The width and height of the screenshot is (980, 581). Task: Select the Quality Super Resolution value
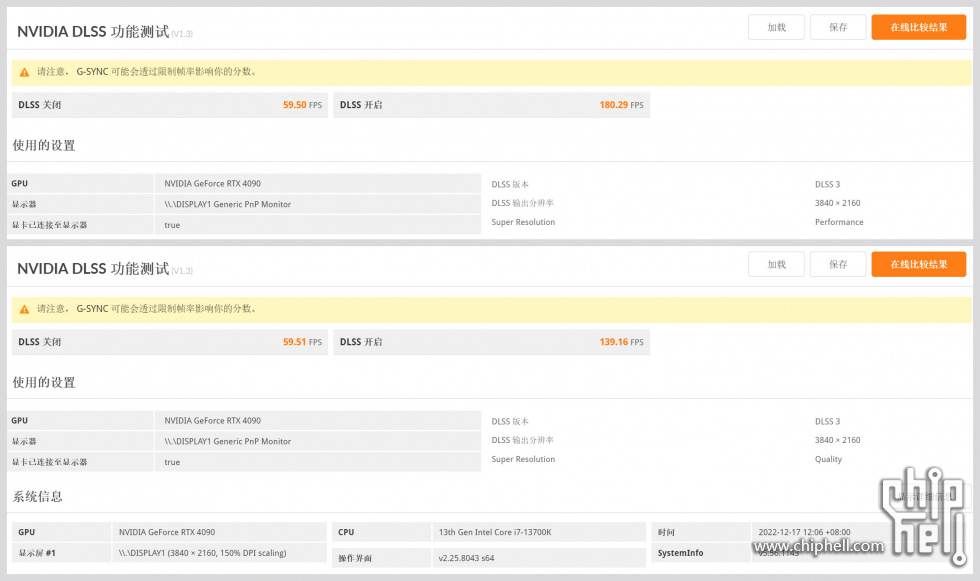828,459
